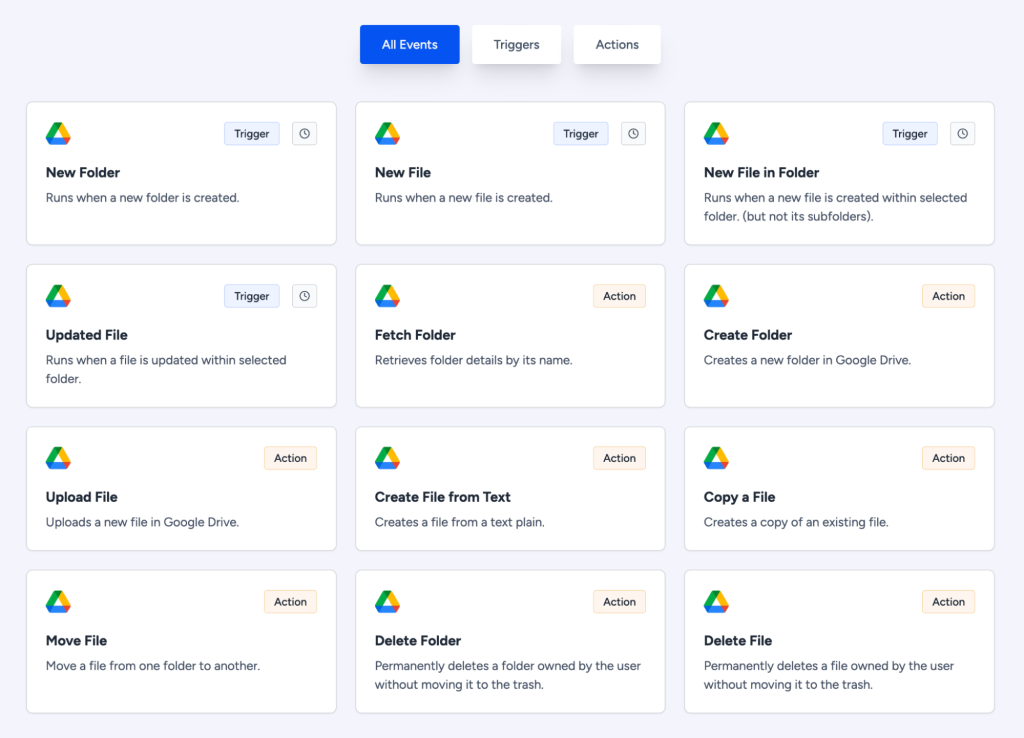The image size is (1024, 738).
Task: Select the Drive icon on Create Folder card
Action: coord(716,295)
